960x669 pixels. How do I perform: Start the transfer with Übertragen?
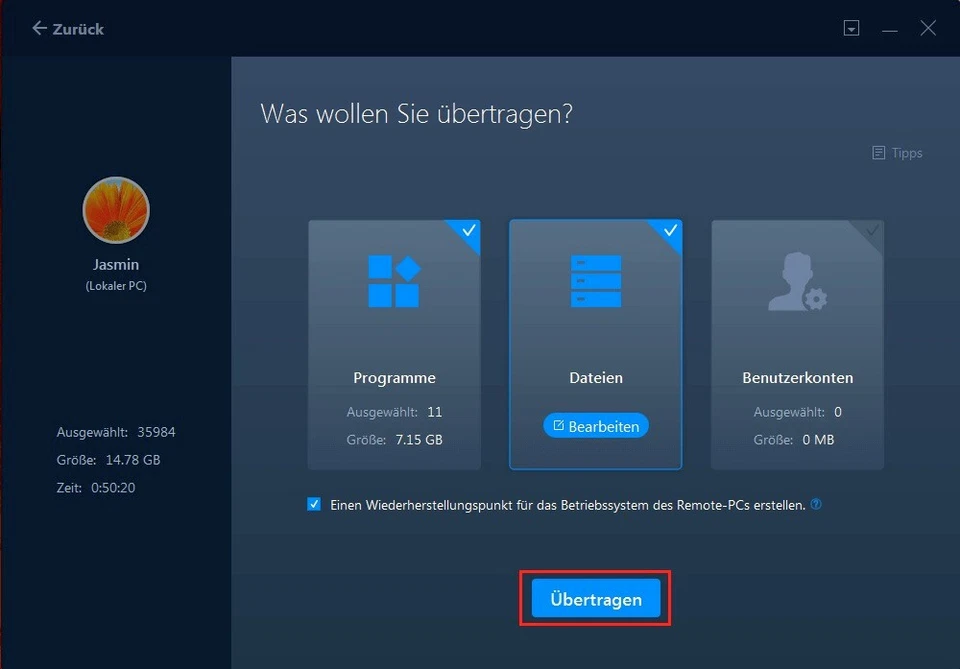point(595,598)
